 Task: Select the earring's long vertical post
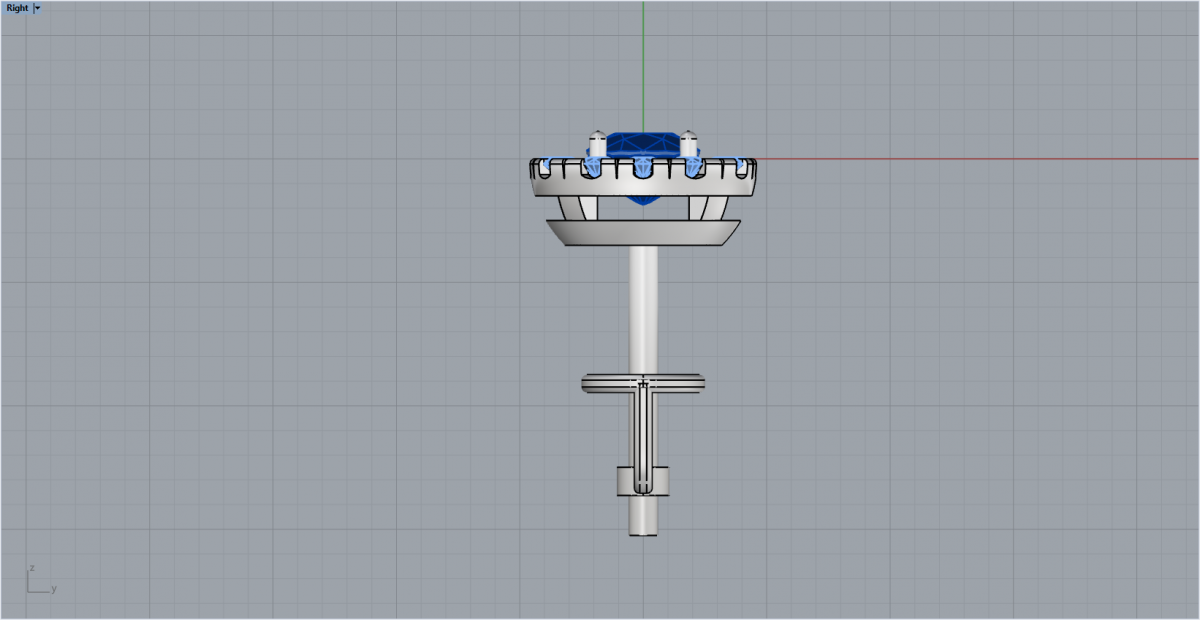point(643,311)
